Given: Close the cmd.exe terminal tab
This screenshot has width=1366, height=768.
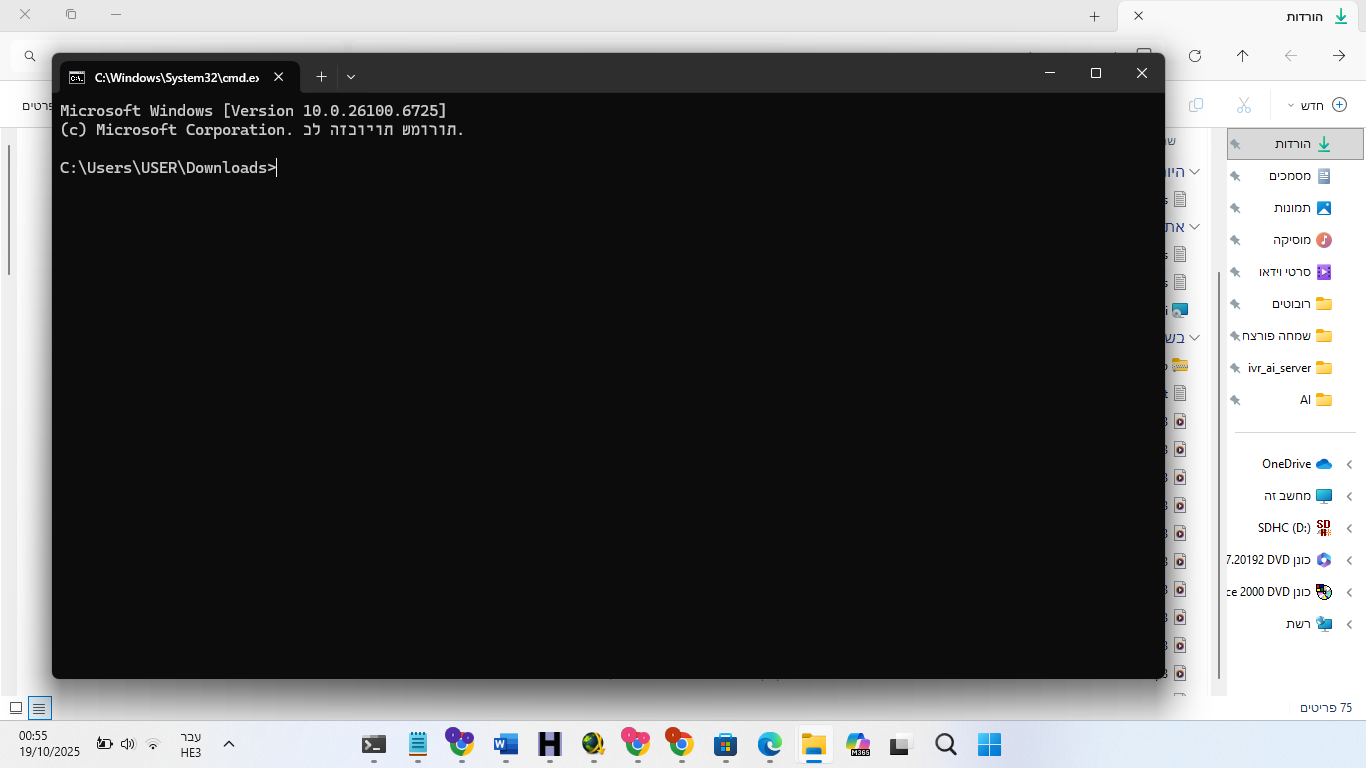Looking at the screenshot, I should pyautogui.click(x=279, y=77).
